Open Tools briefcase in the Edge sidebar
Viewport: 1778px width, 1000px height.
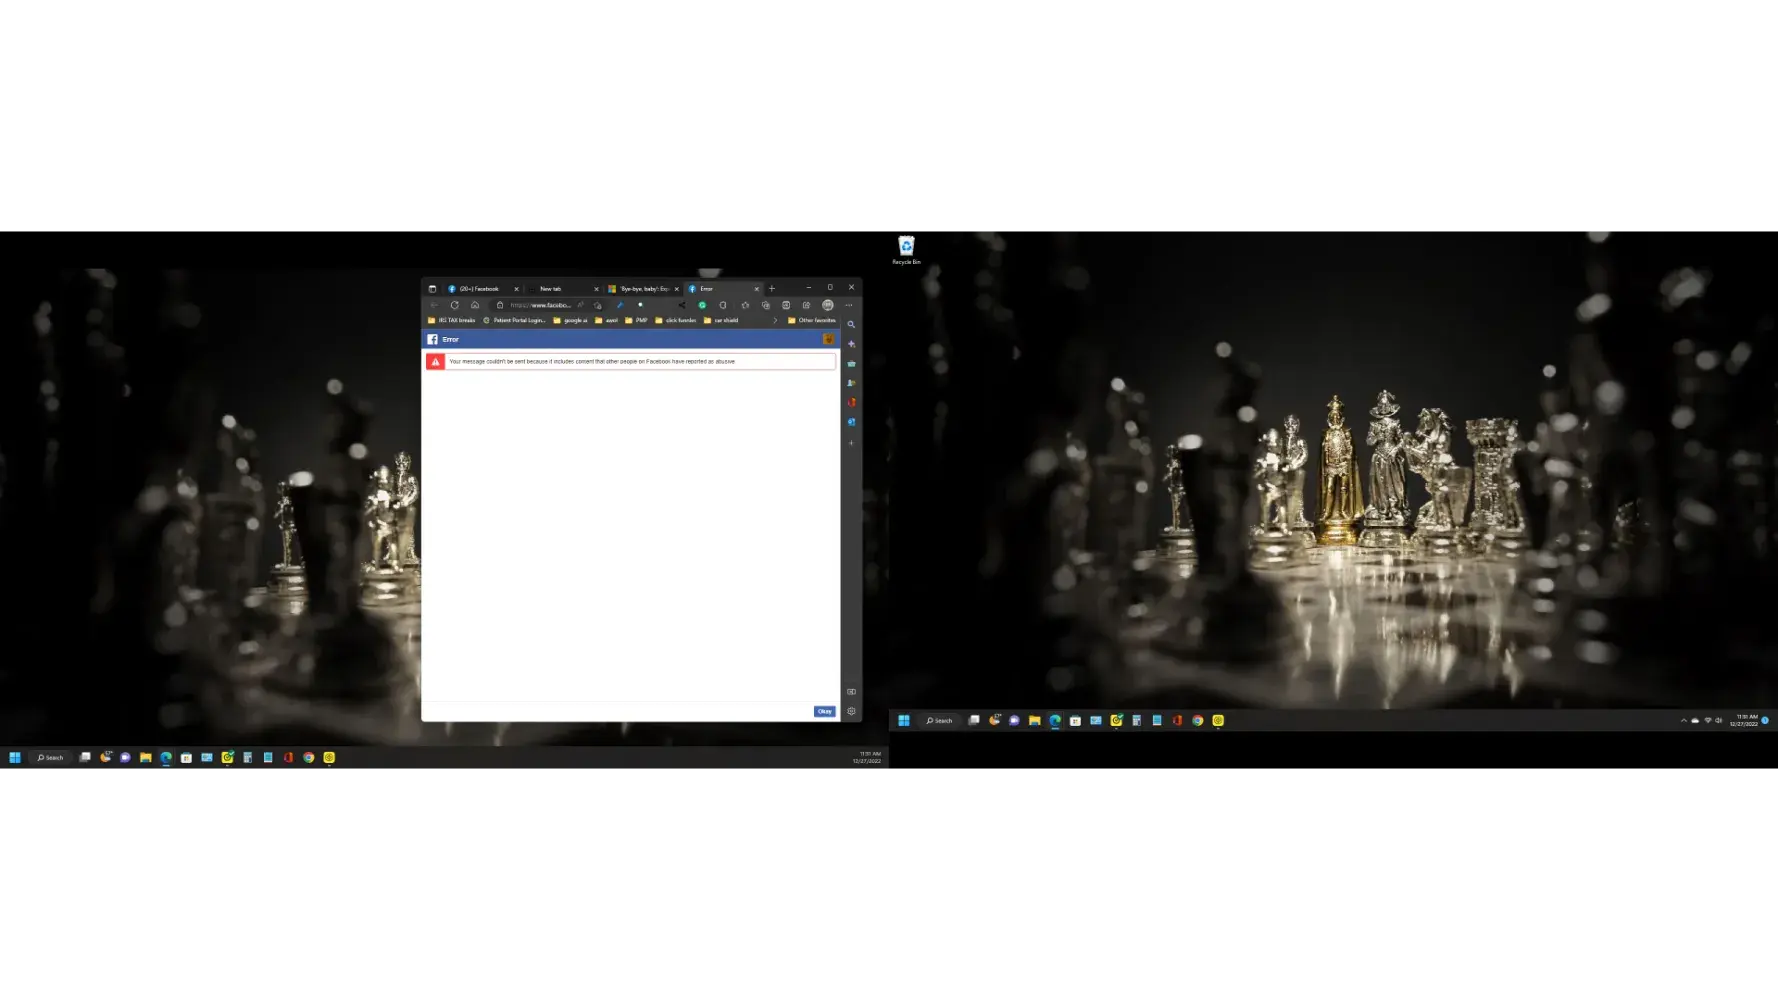[x=851, y=364]
